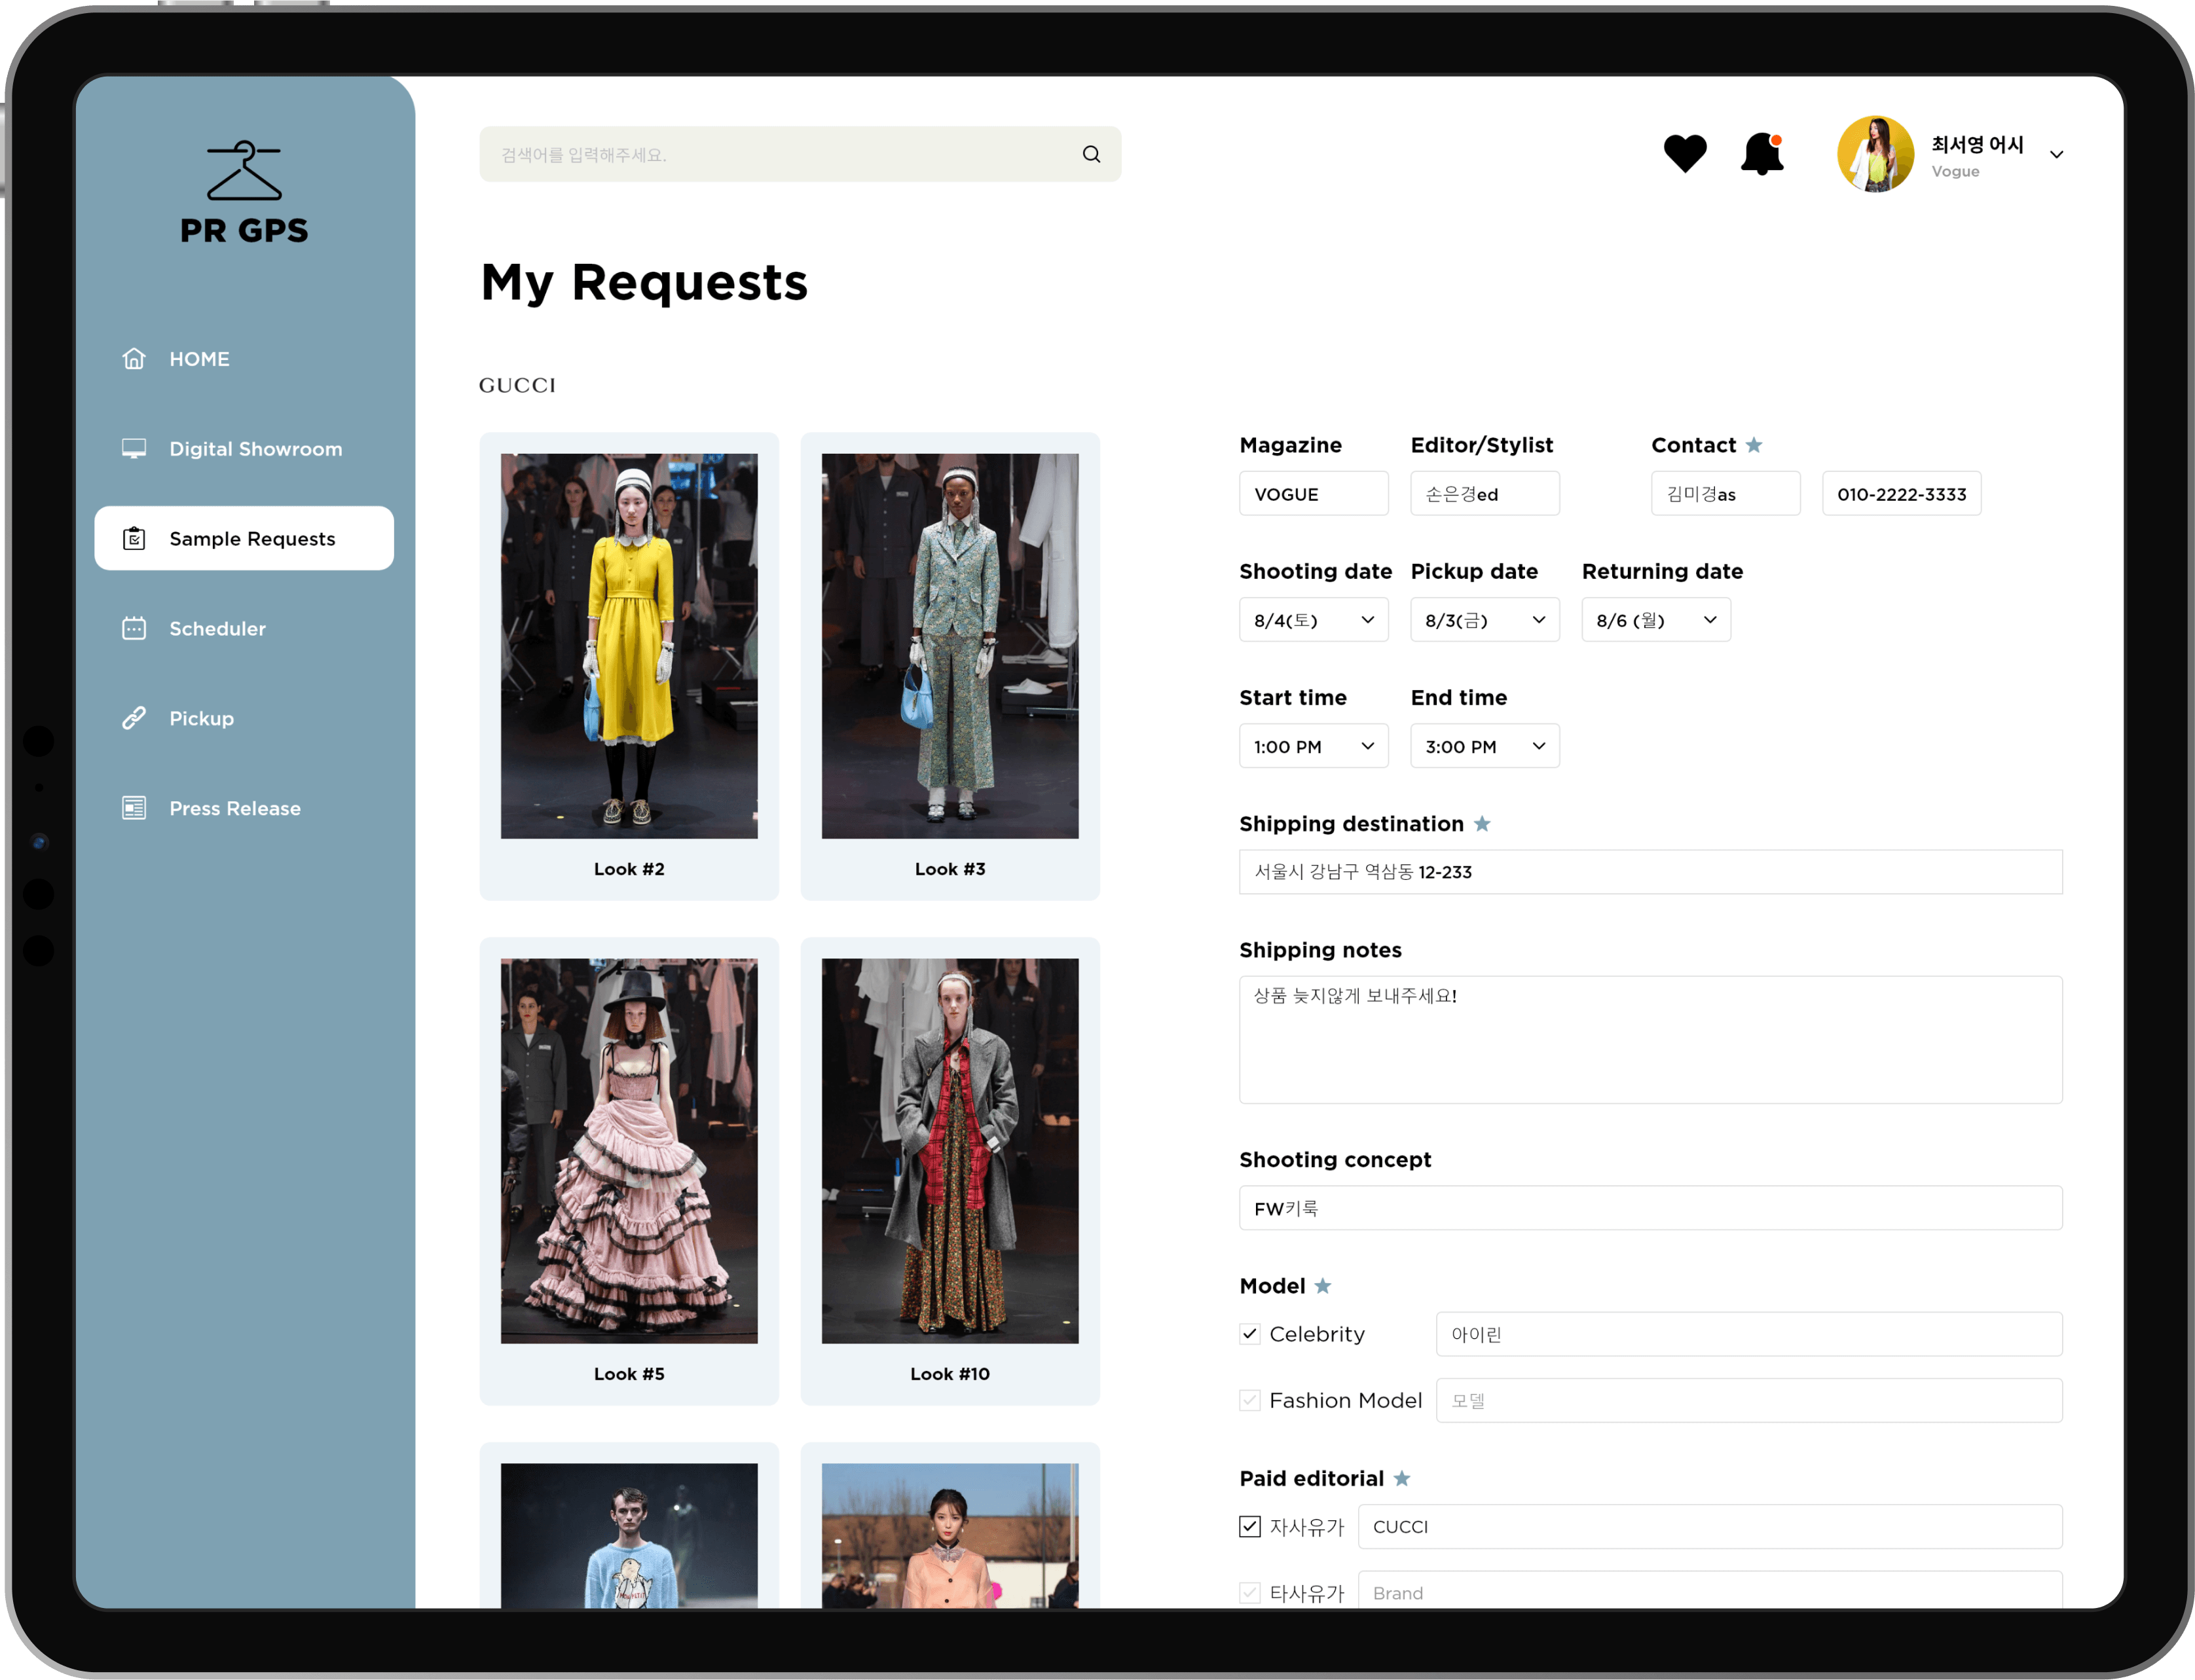This screenshot has height=1680, width=2195.
Task: Click the Fashion Model name field
Action: tap(1749, 1400)
